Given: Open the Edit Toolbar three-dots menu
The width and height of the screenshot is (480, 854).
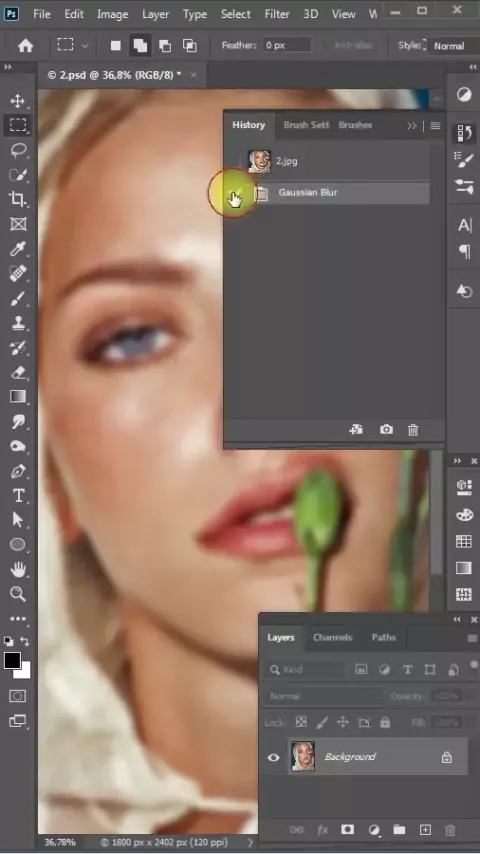Looking at the screenshot, I should point(17,619).
